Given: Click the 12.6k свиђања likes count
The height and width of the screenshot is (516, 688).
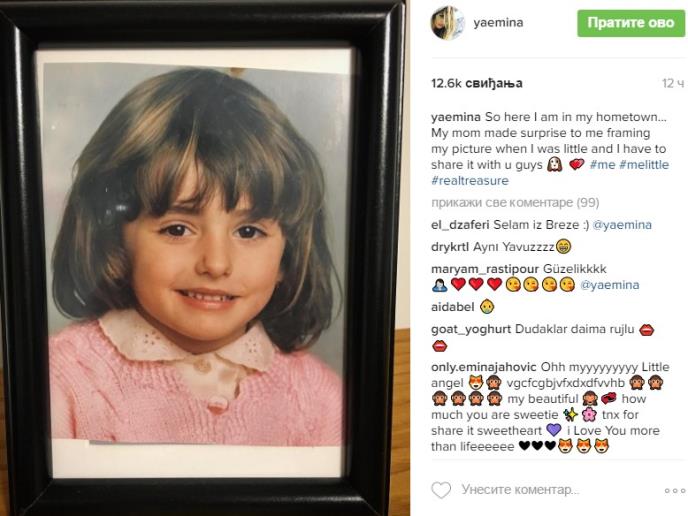Looking at the screenshot, I should tap(477, 83).
